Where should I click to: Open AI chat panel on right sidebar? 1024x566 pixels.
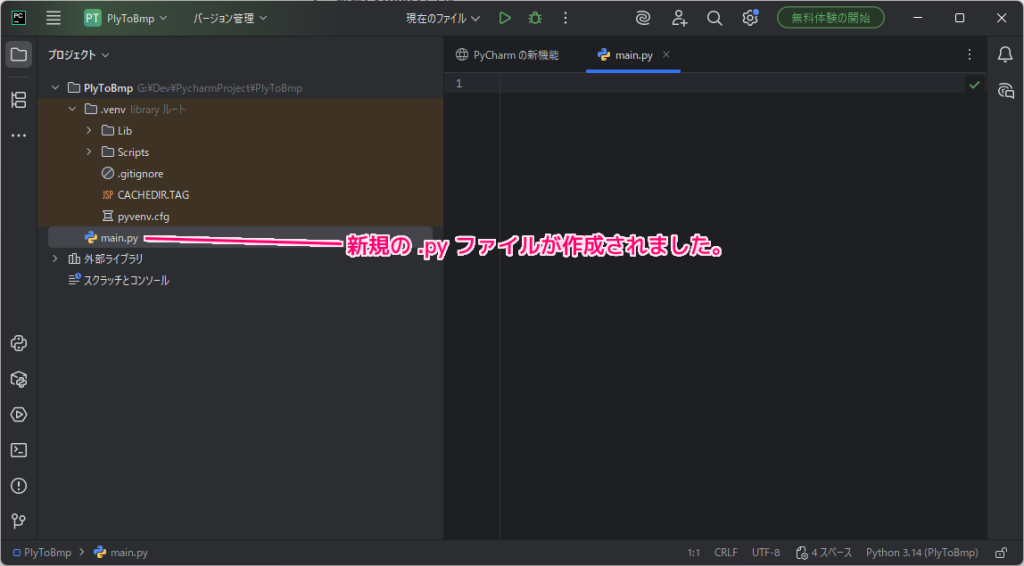pyautogui.click(x=1005, y=91)
